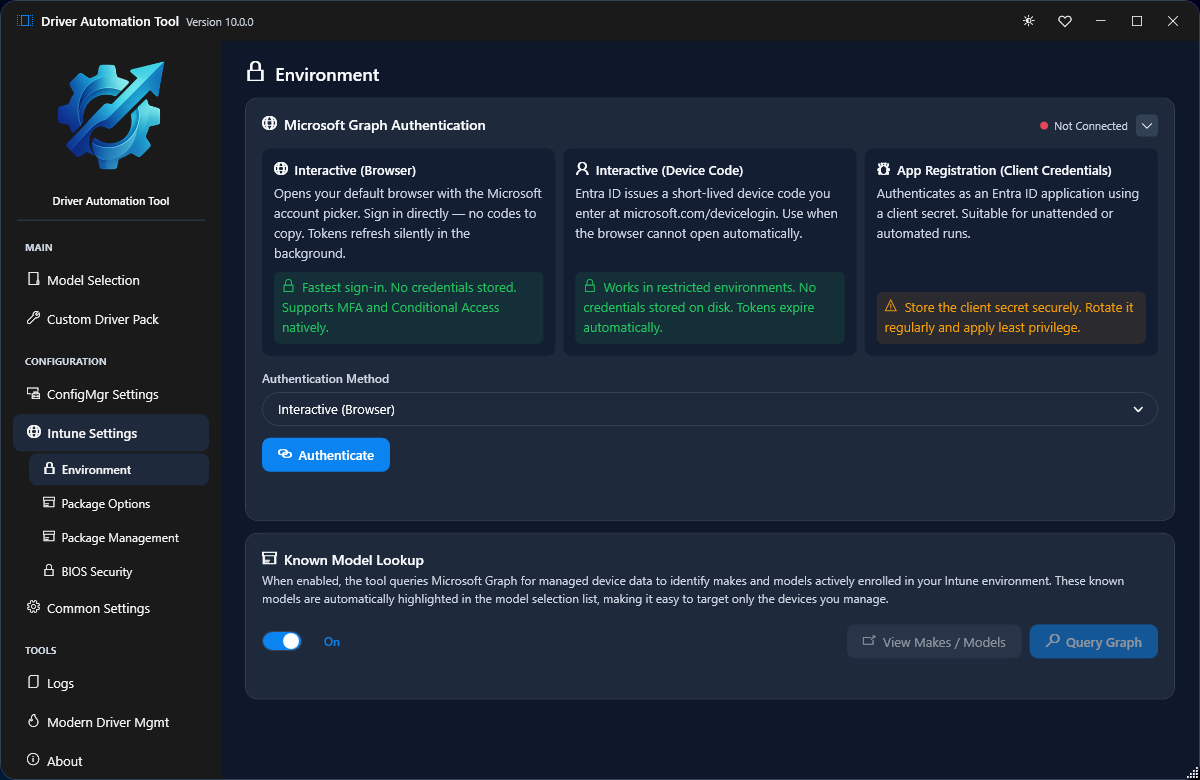Click the green lock in Fastest sign-in note

point(288,286)
